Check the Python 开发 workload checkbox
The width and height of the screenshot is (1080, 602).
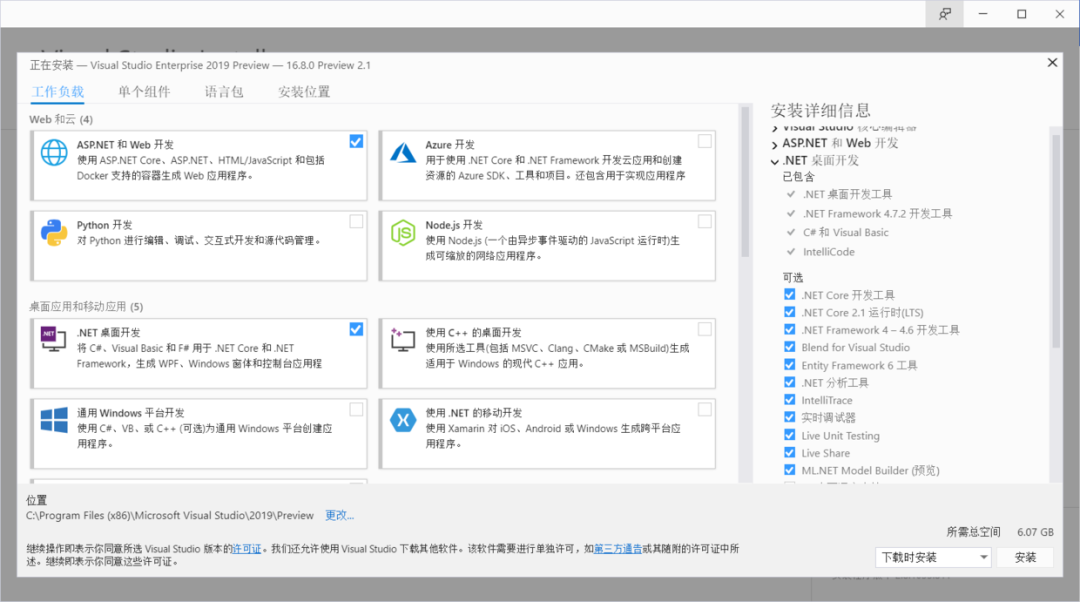coord(356,222)
